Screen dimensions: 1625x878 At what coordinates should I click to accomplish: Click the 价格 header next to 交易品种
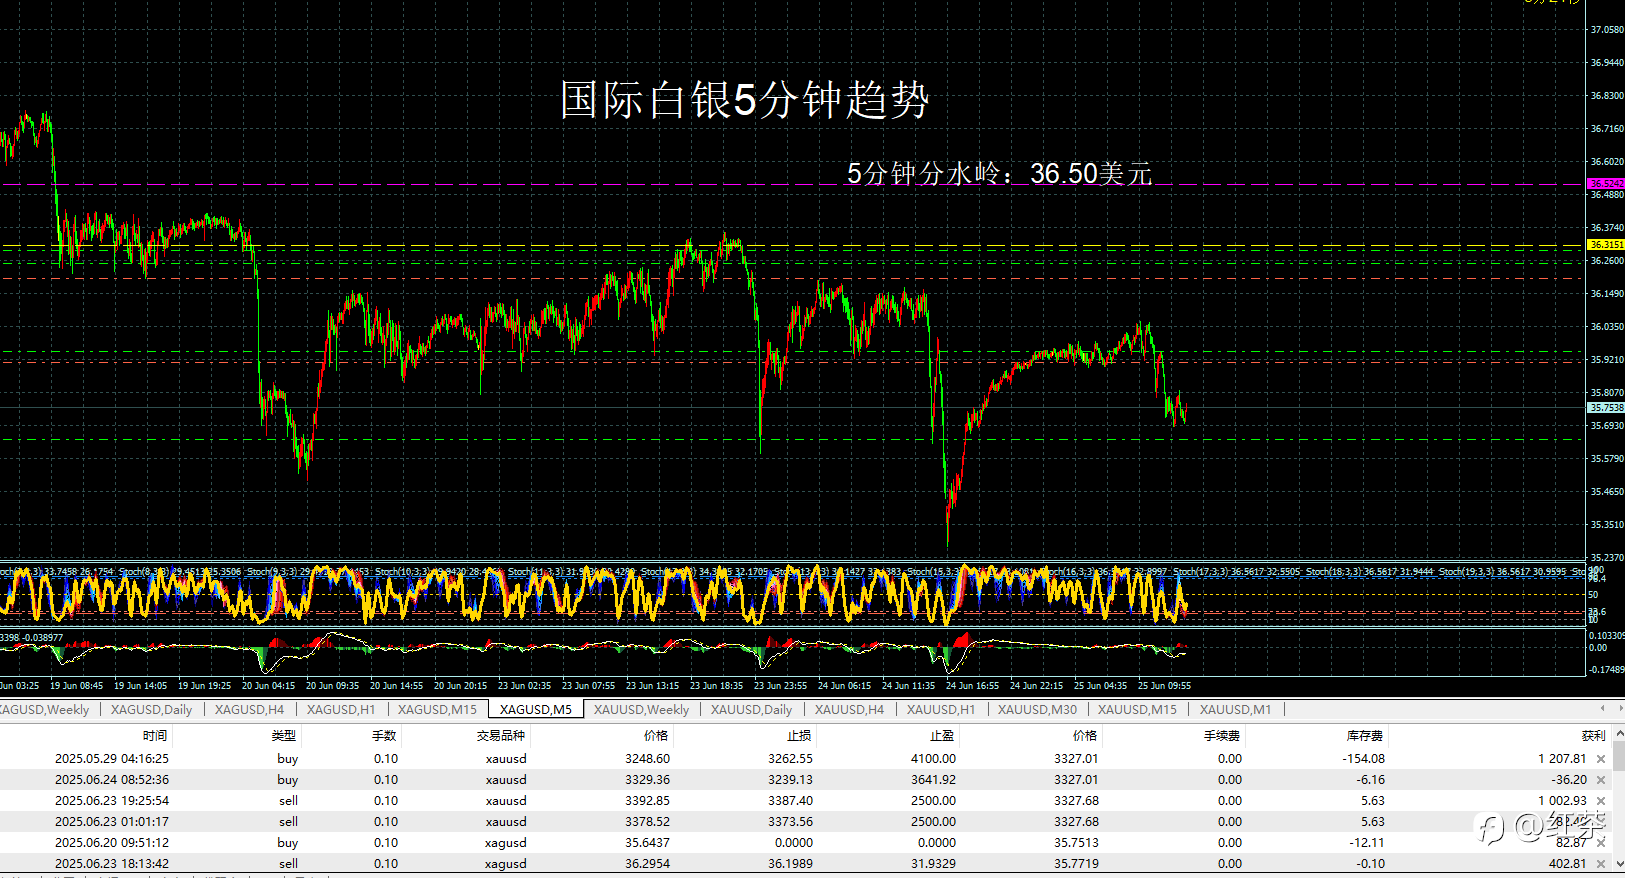(x=656, y=736)
